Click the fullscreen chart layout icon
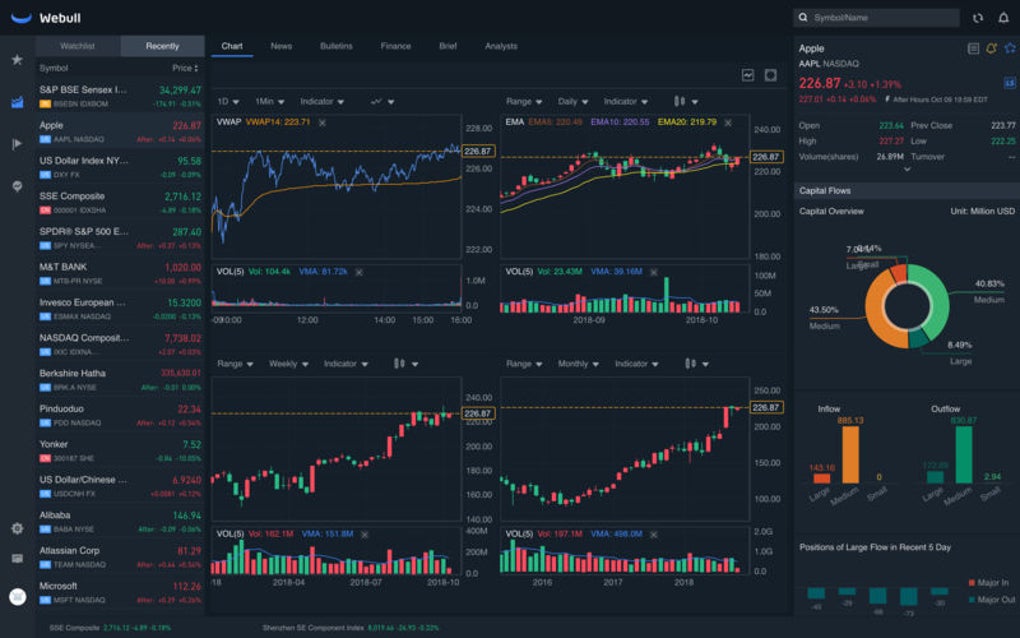This screenshot has height=638, width=1020. pyautogui.click(x=771, y=75)
